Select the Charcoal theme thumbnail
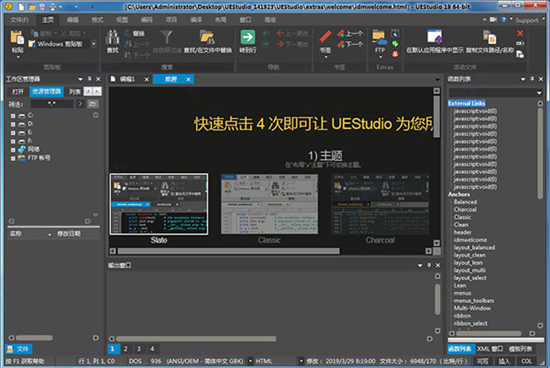Screen dimensions: 550x368 (380, 204)
